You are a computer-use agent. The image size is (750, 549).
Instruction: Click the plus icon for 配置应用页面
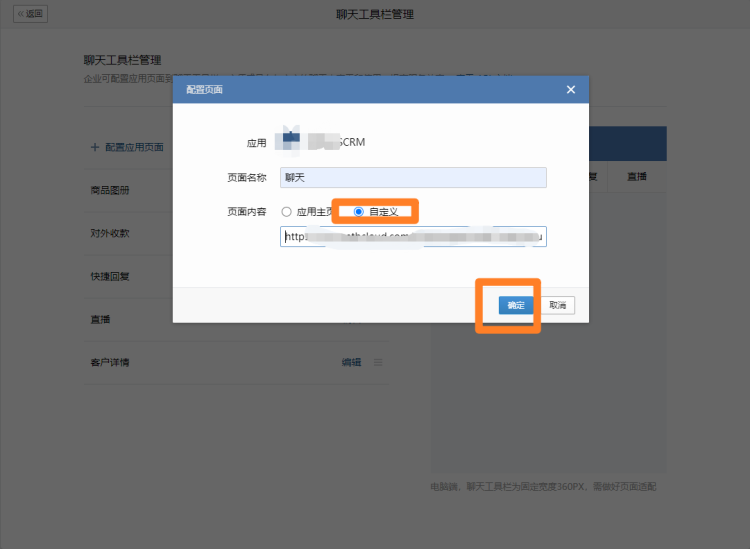tap(95, 147)
